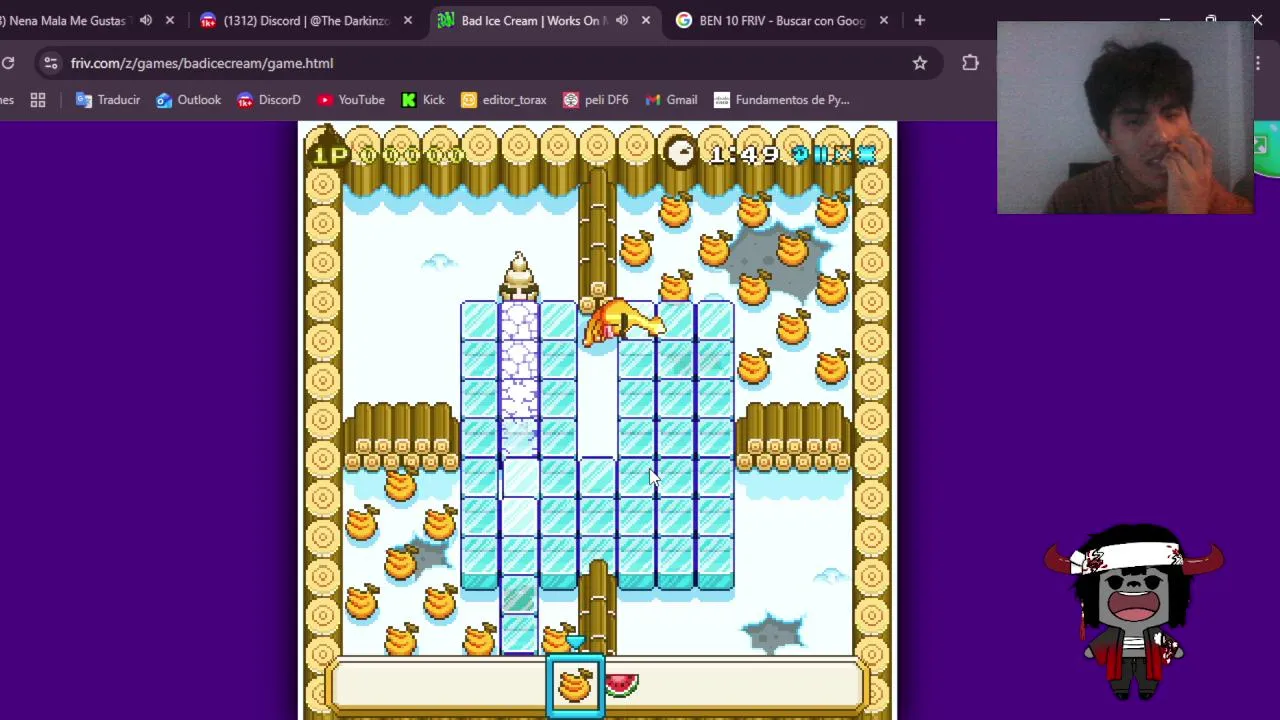1280x720 pixels.
Task: Click the cracked ice block column
Action: tap(518, 378)
